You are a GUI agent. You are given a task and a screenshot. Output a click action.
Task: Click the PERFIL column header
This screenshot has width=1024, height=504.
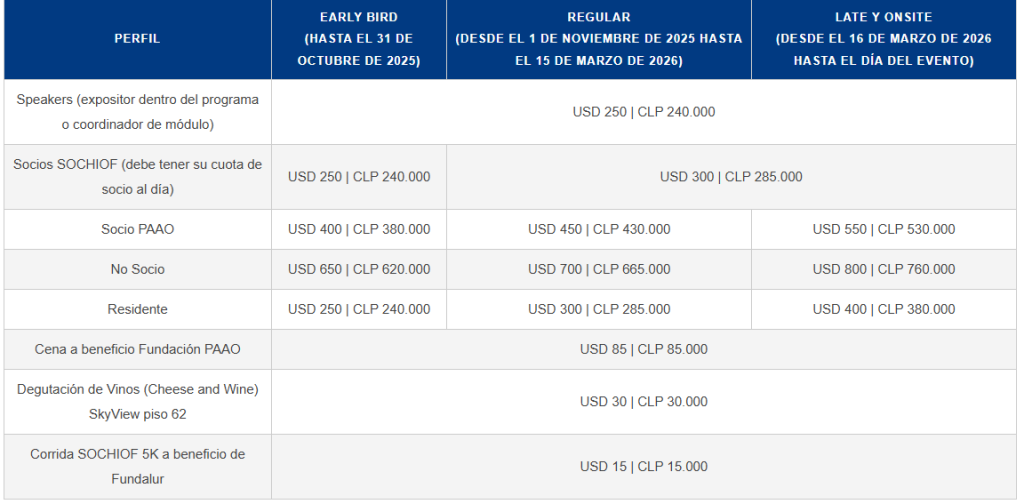click(137, 39)
